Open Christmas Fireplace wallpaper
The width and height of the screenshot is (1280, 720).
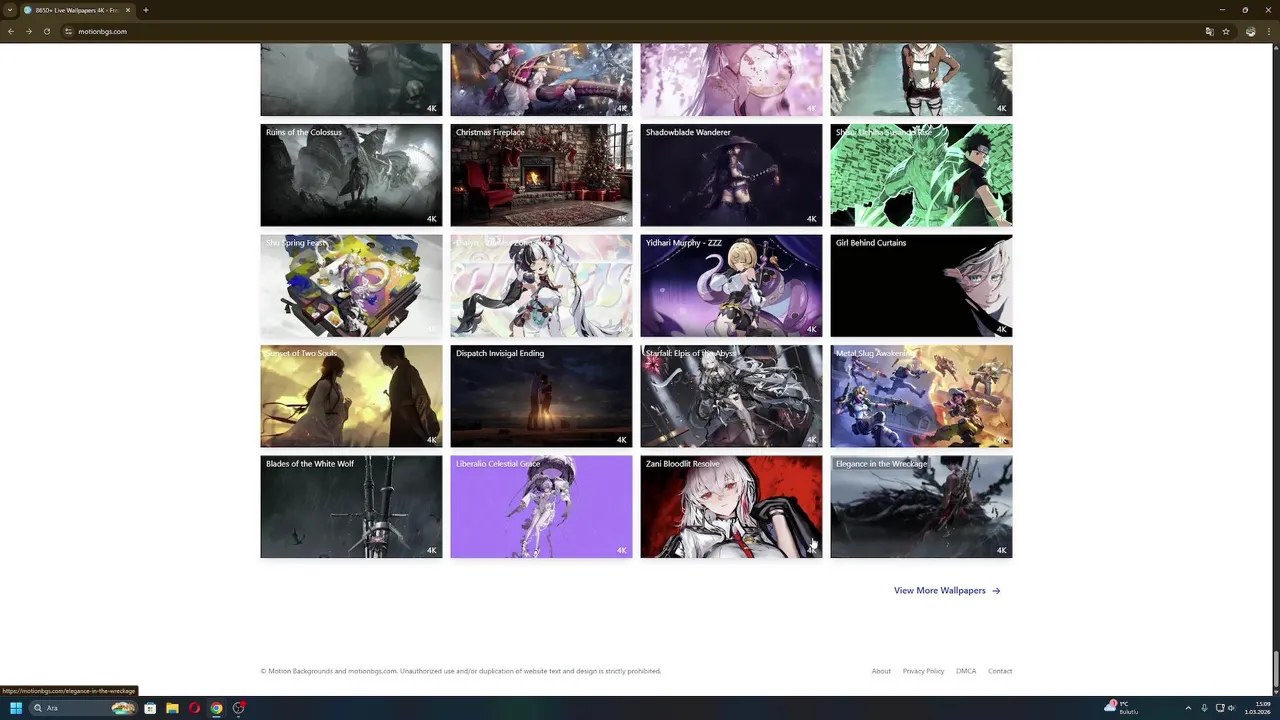(x=541, y=175)
